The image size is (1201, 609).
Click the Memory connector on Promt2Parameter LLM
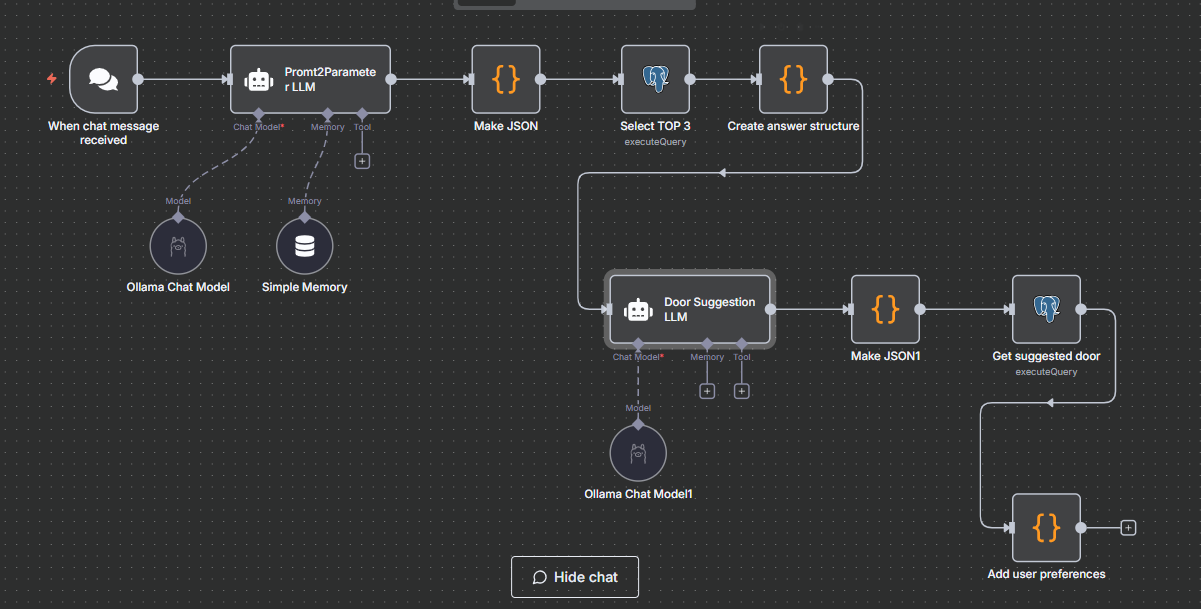tap(328, 113)
